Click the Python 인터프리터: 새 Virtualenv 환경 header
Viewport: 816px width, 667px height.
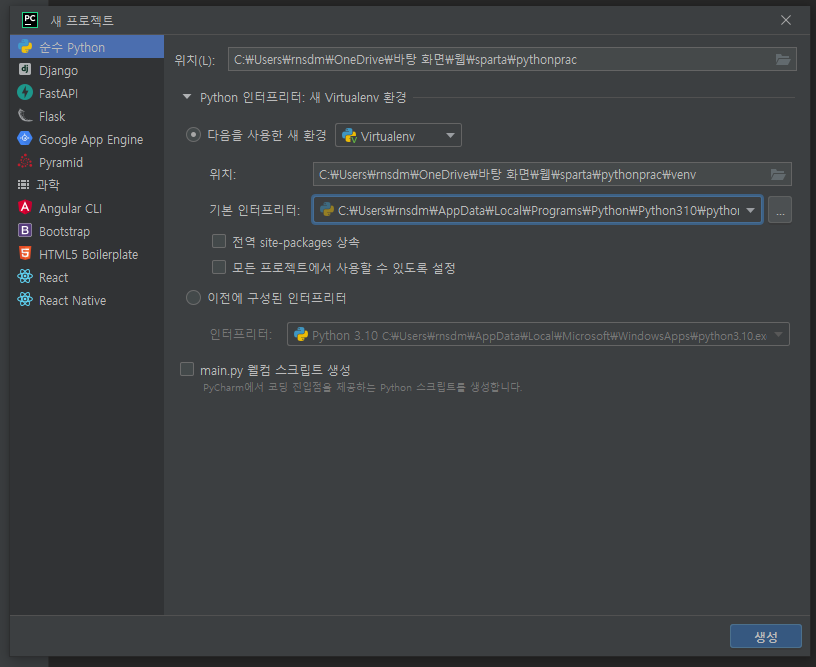[303, 97]
